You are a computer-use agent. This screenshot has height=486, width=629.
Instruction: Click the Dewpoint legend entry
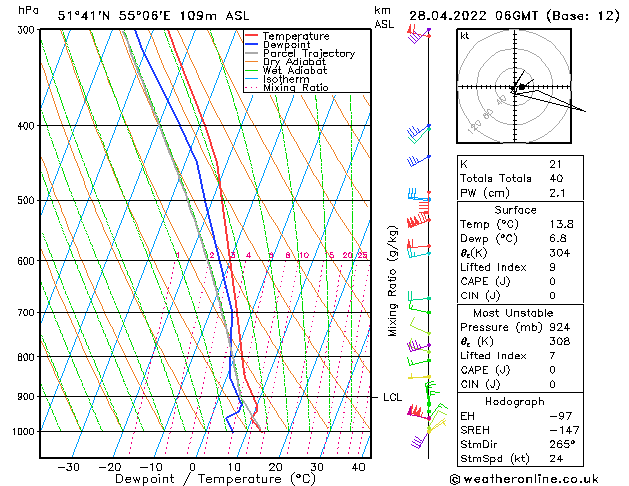286,45
